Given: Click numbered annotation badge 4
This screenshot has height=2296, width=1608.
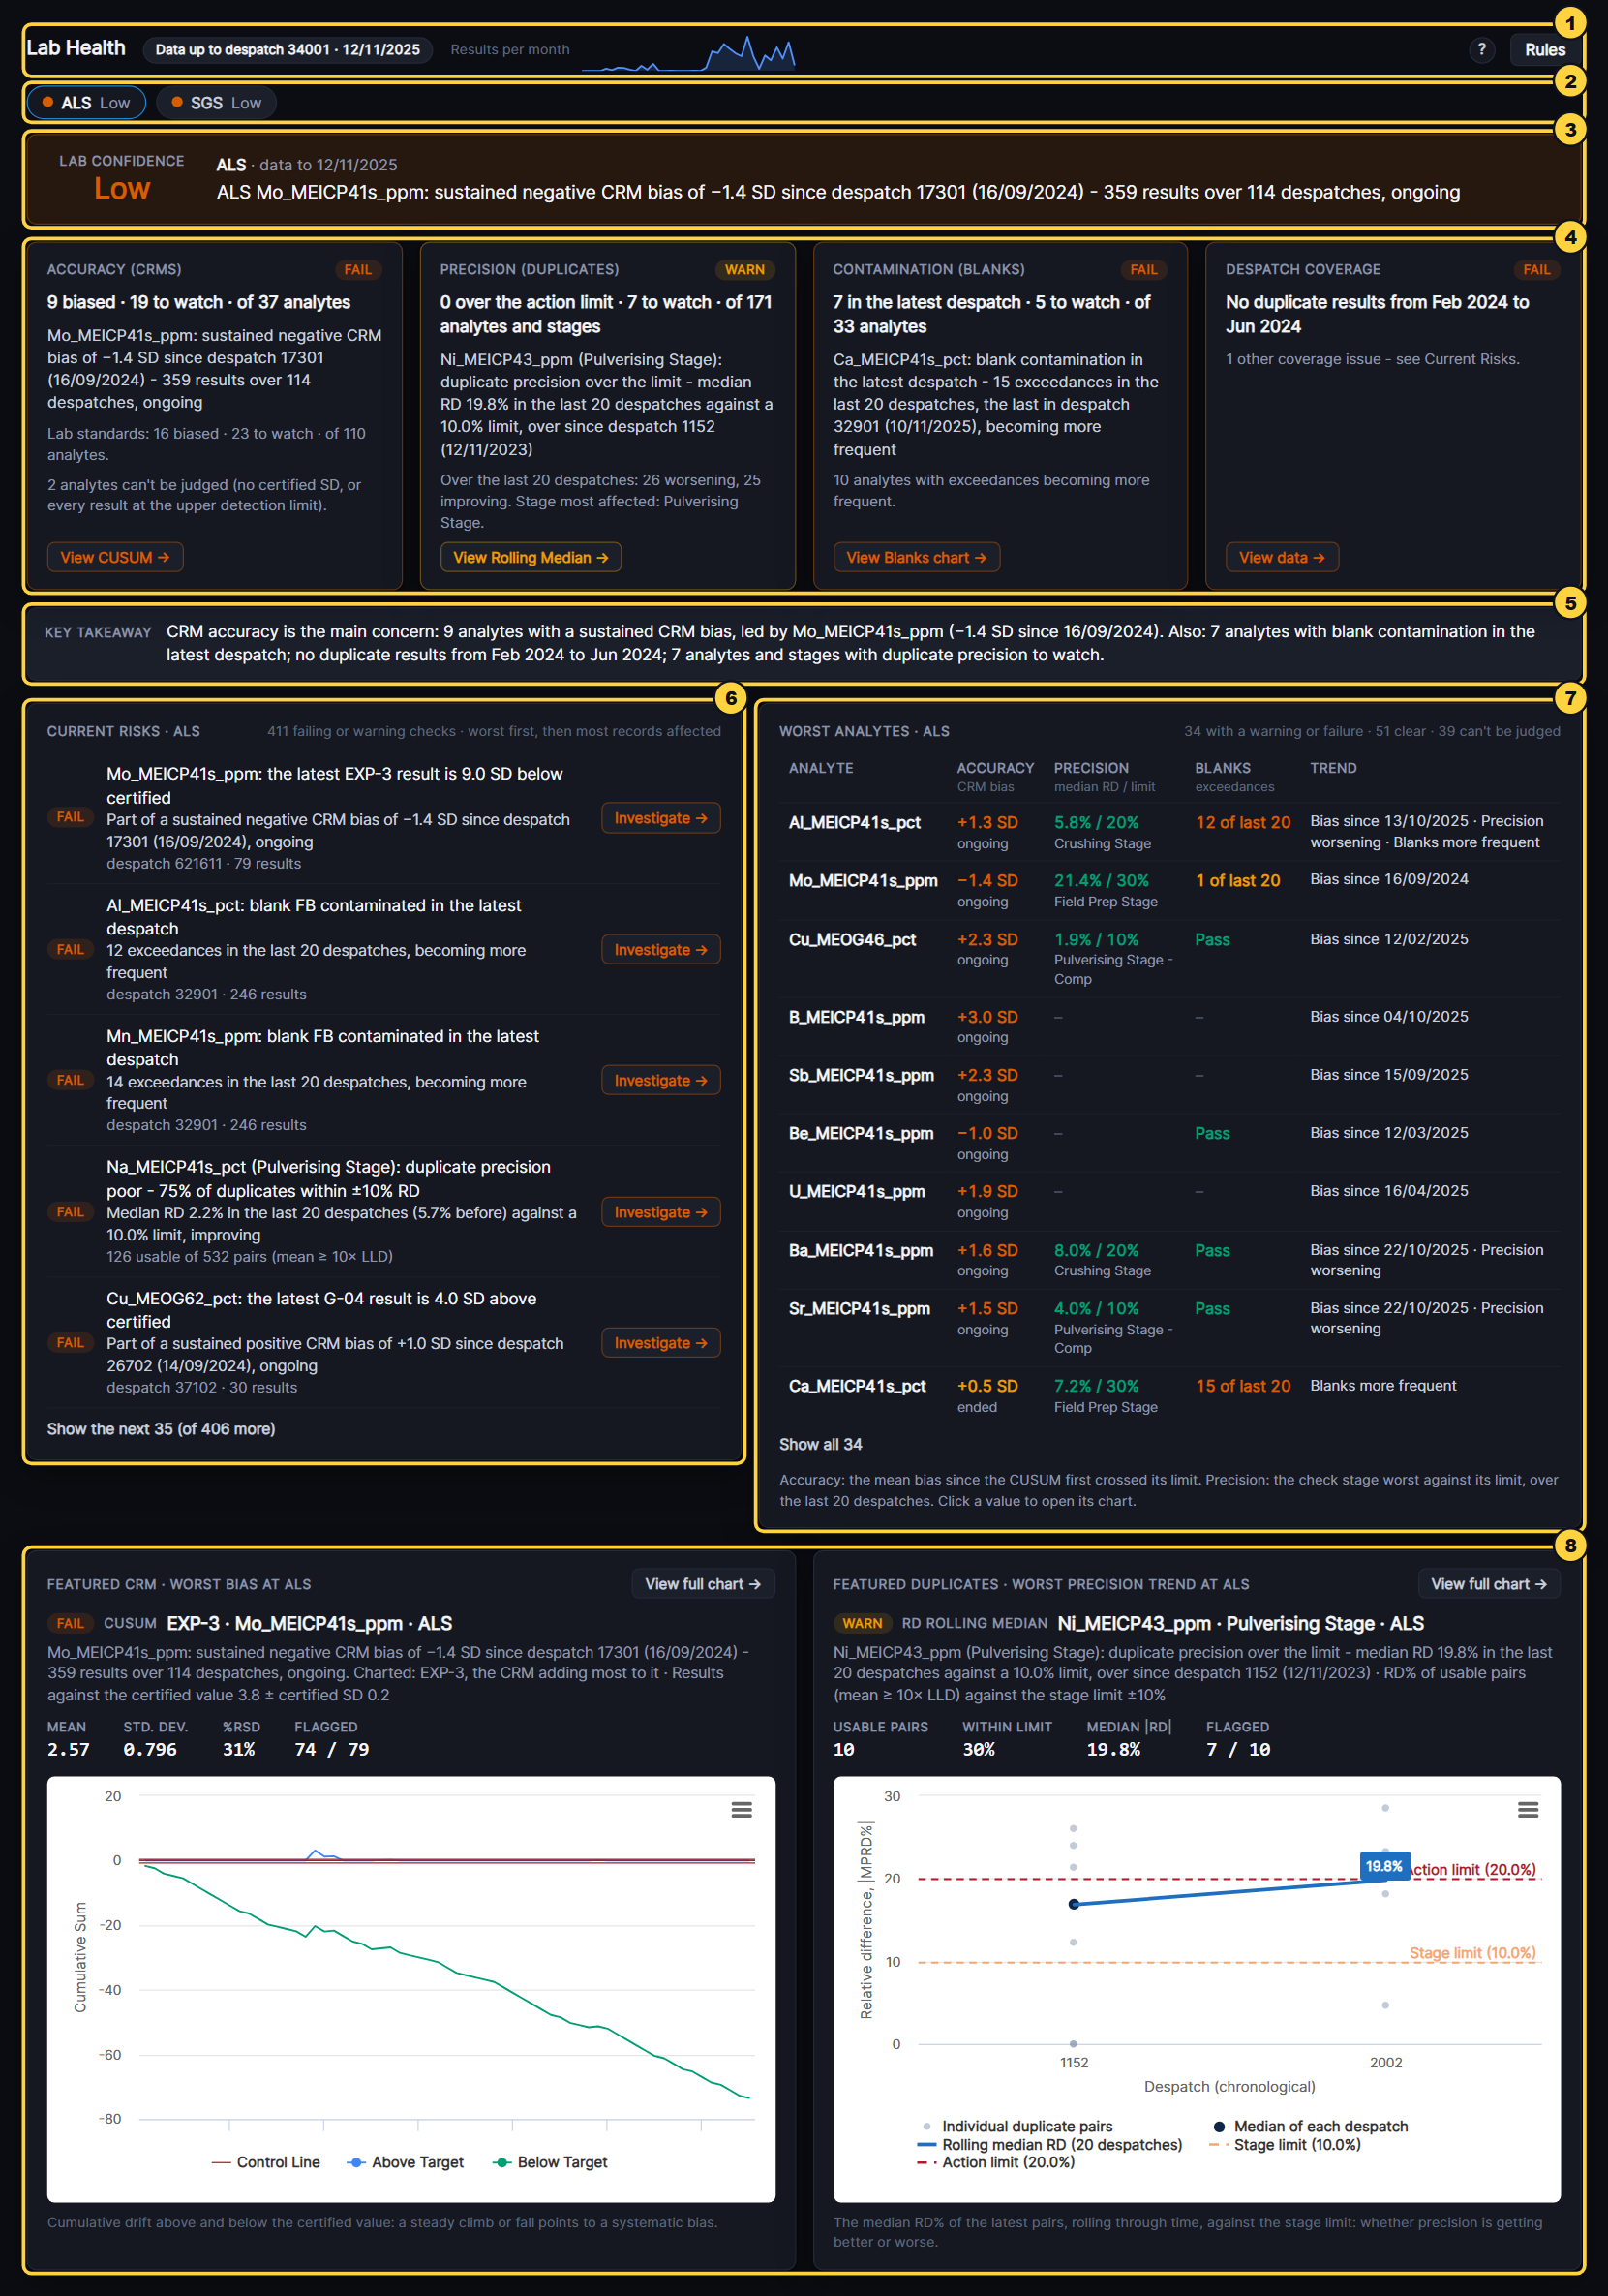Looking at the screenshot, I should point(1570,237).
